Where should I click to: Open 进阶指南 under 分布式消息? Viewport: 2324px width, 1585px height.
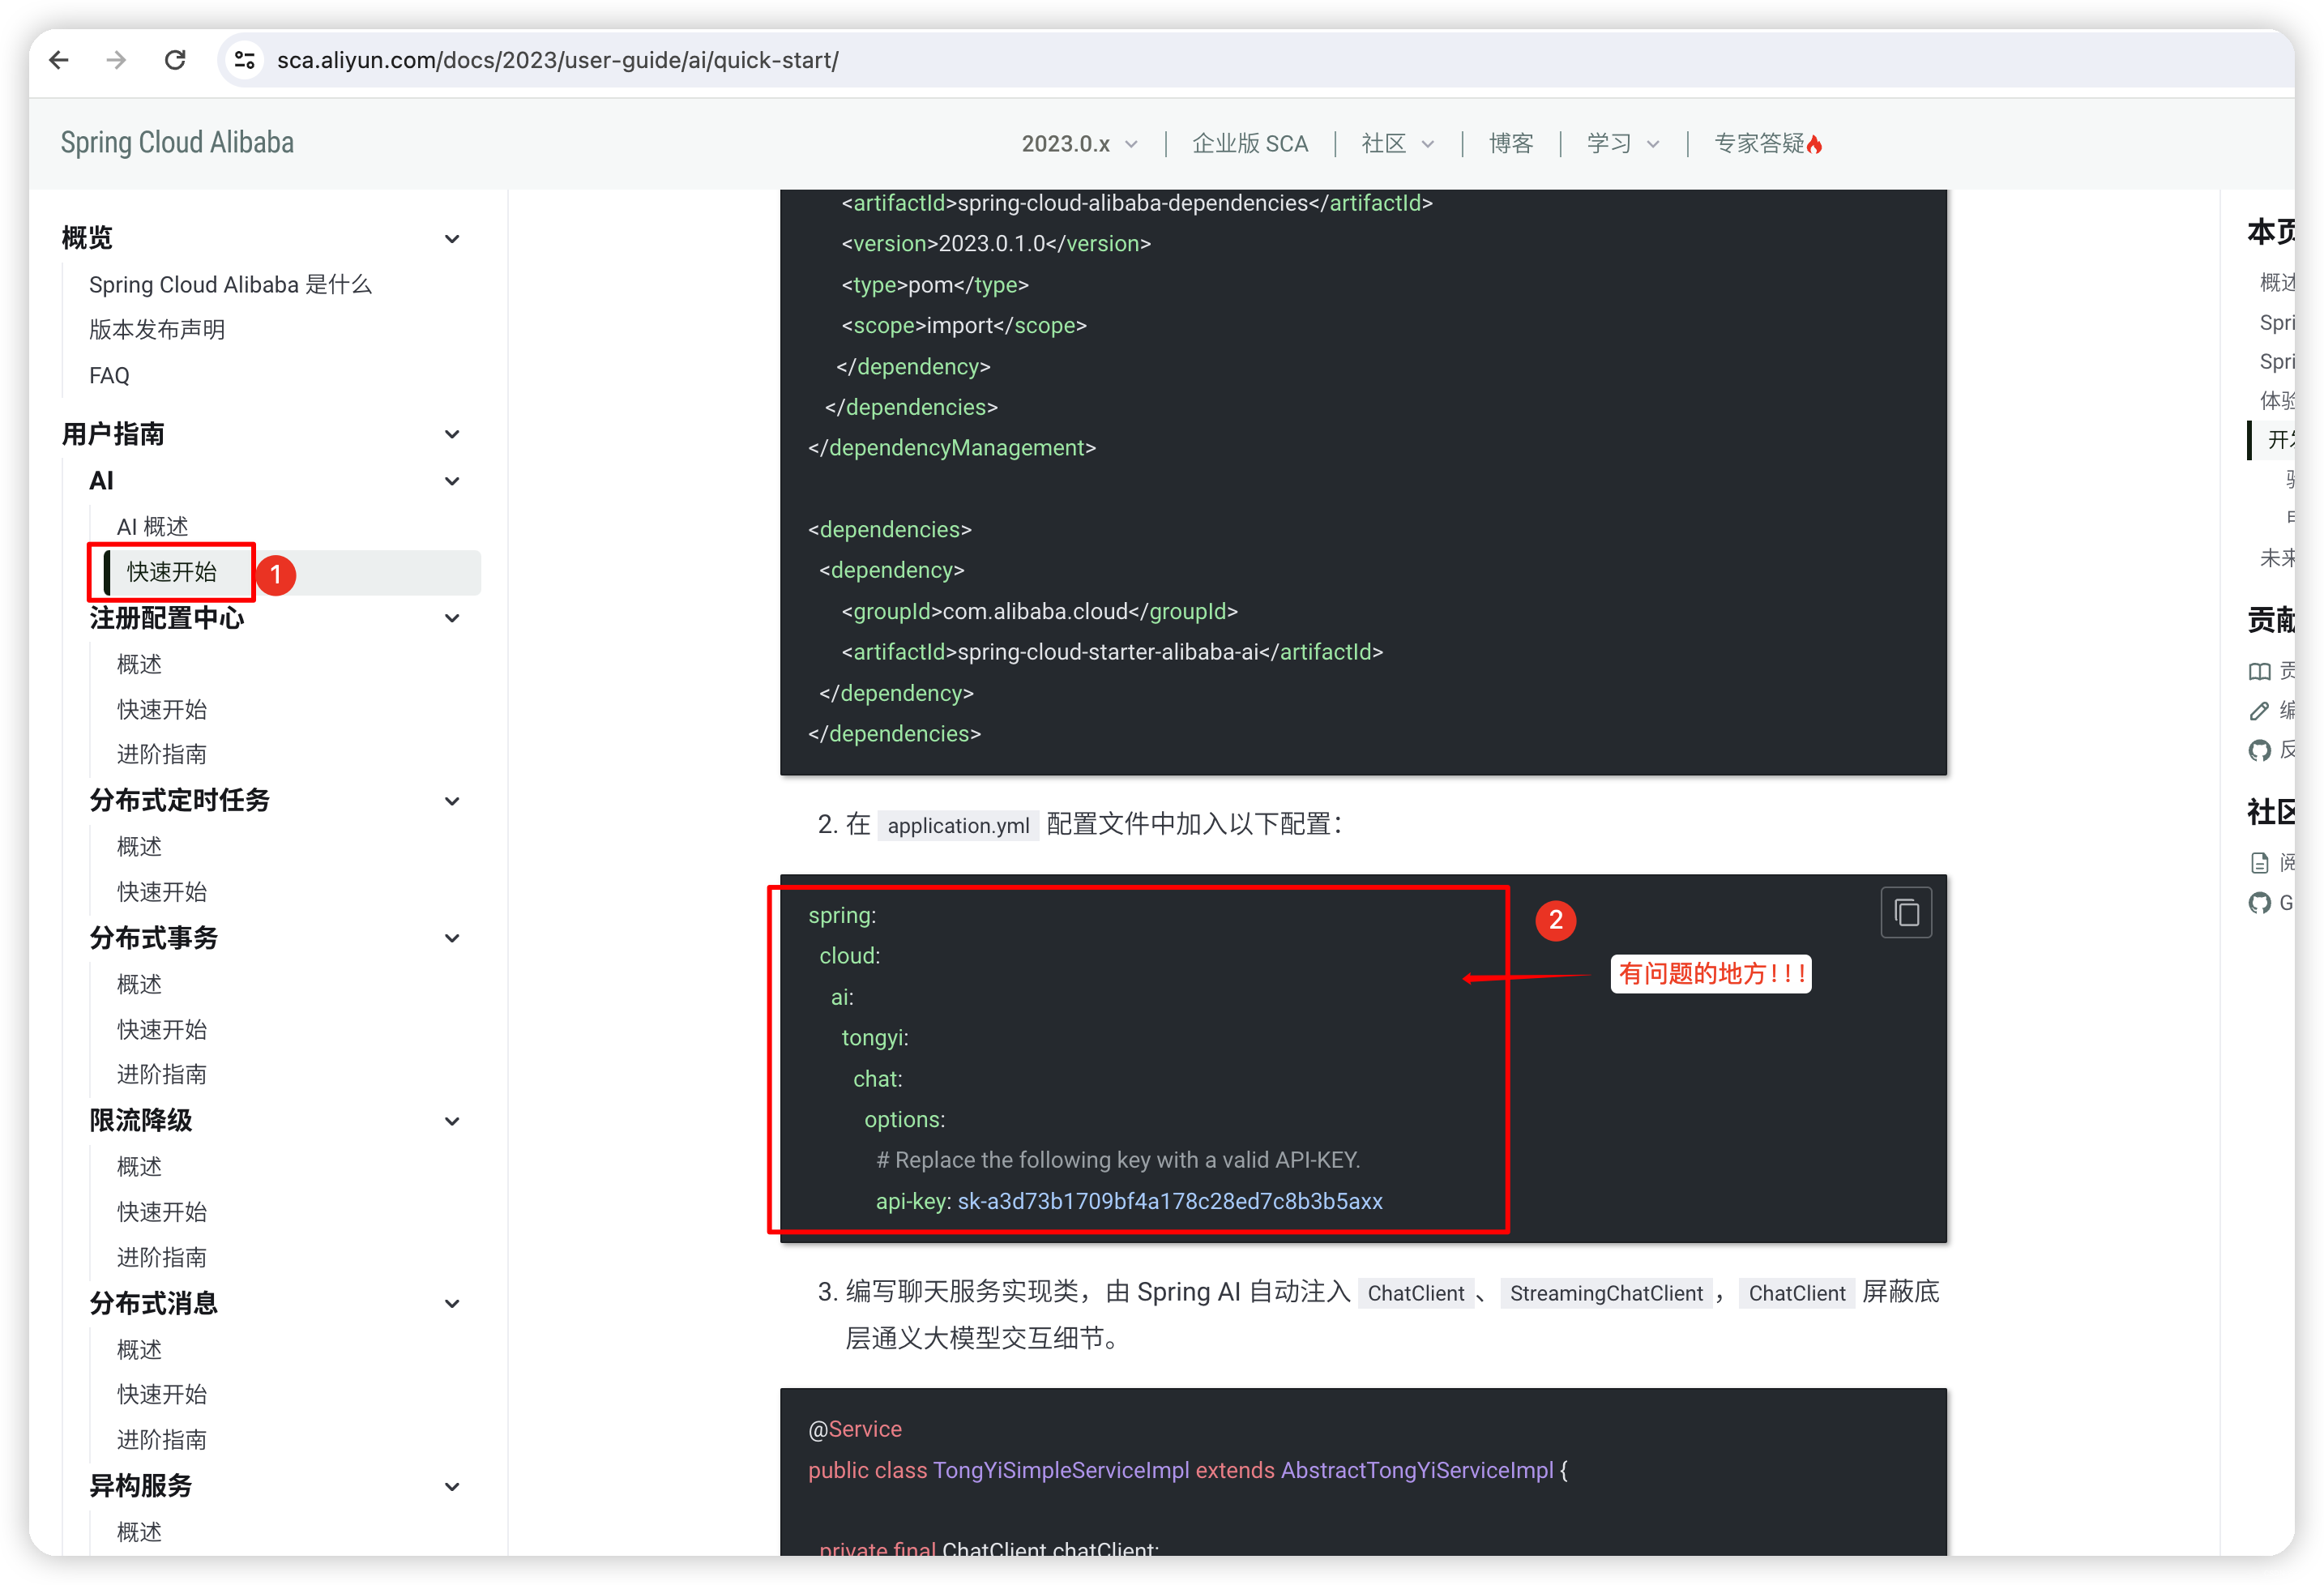162,1440
